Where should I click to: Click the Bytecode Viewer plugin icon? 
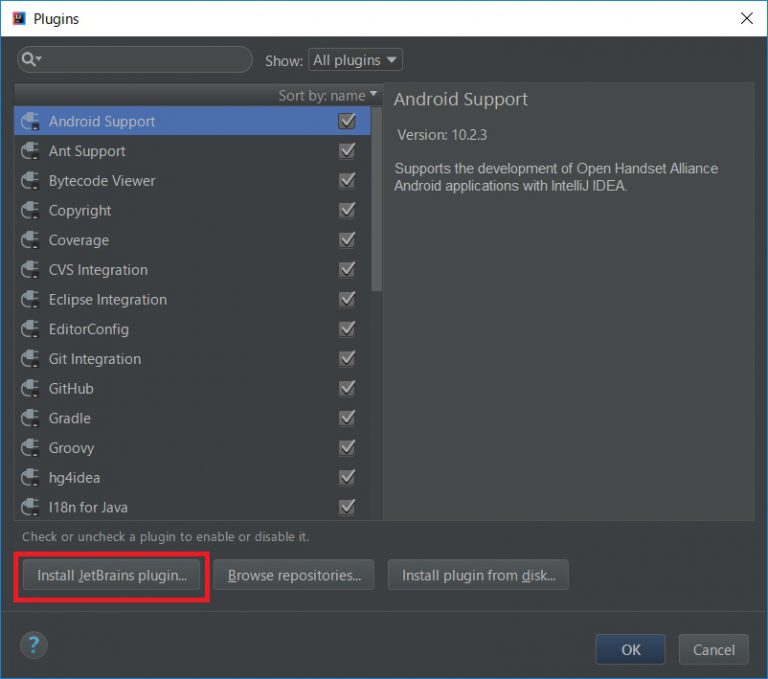click(x=30, y=181)
